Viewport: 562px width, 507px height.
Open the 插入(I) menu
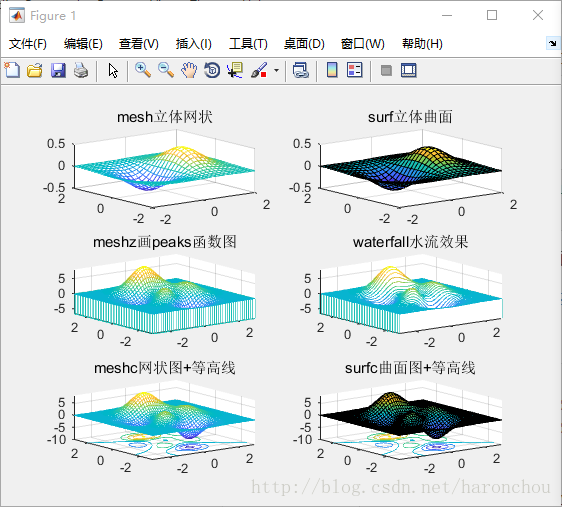[194, 44]
